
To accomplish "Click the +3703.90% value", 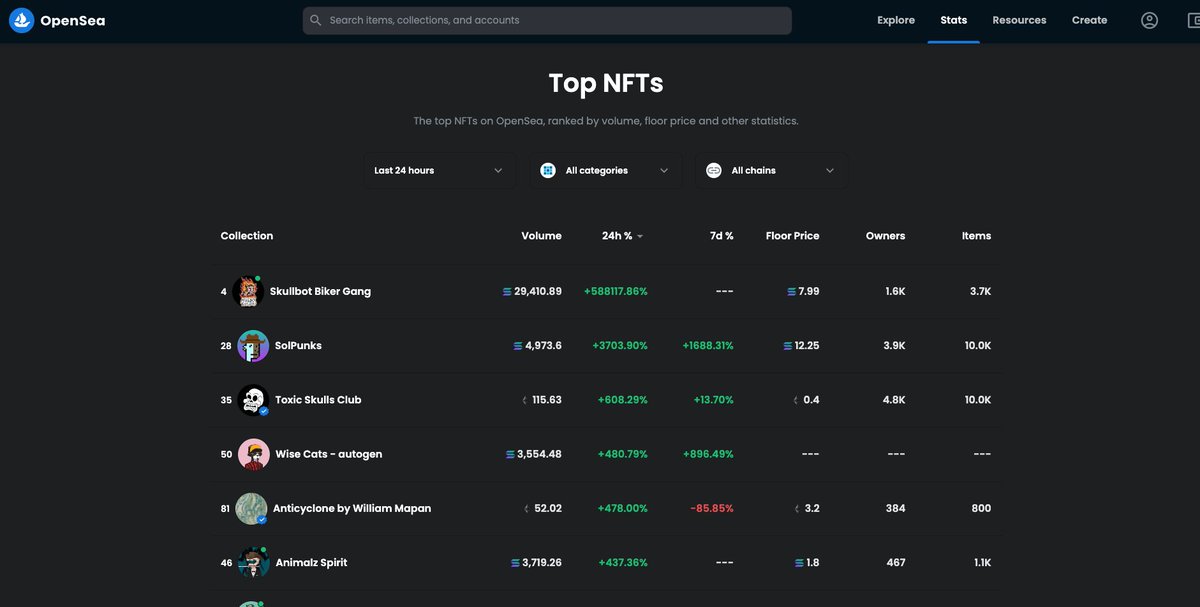I will click(x=620, y=346).
